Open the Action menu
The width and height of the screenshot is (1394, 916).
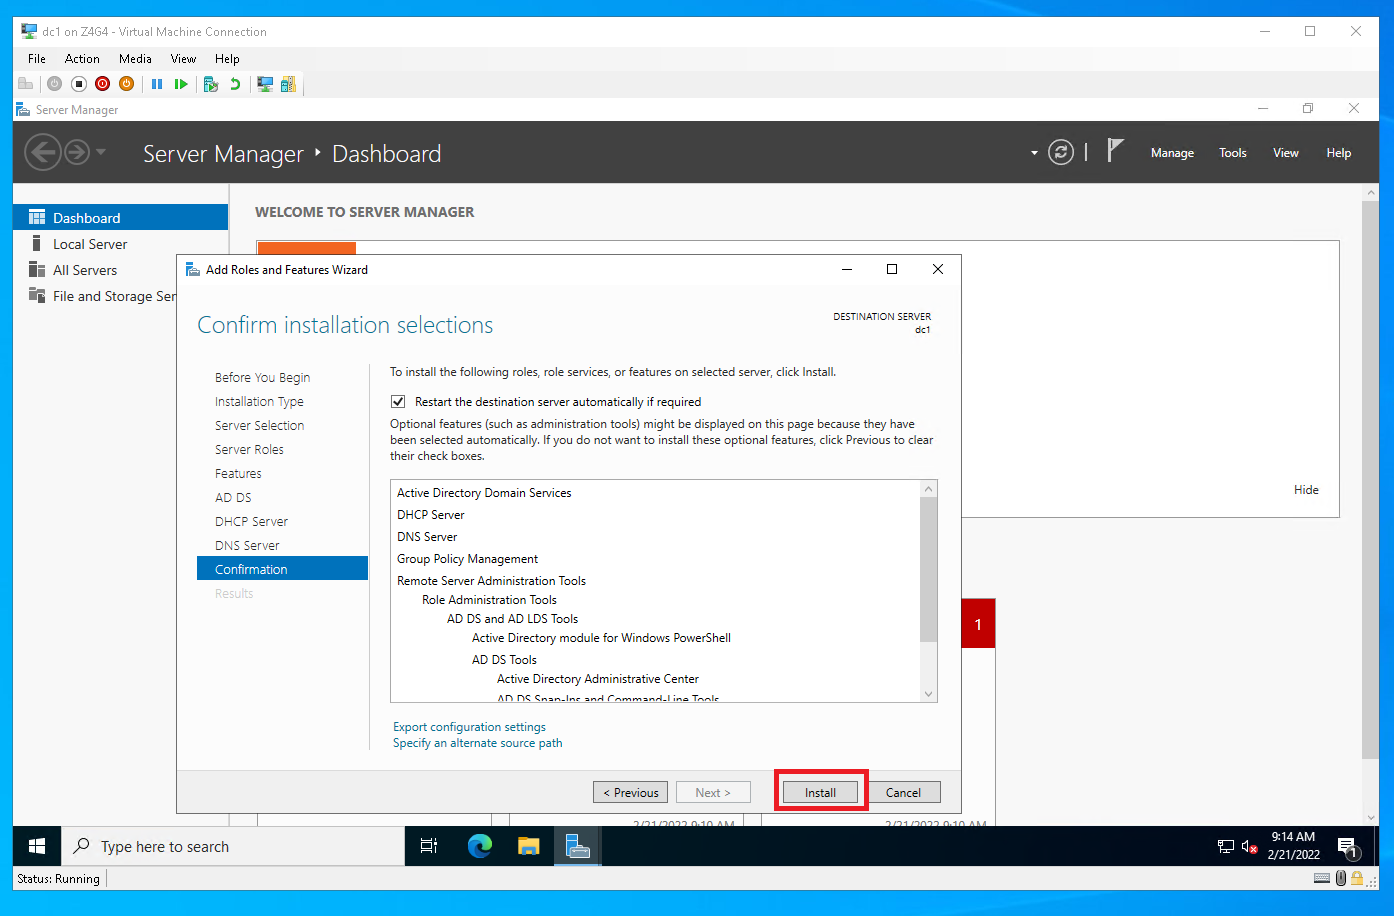(x=82, y=59)
